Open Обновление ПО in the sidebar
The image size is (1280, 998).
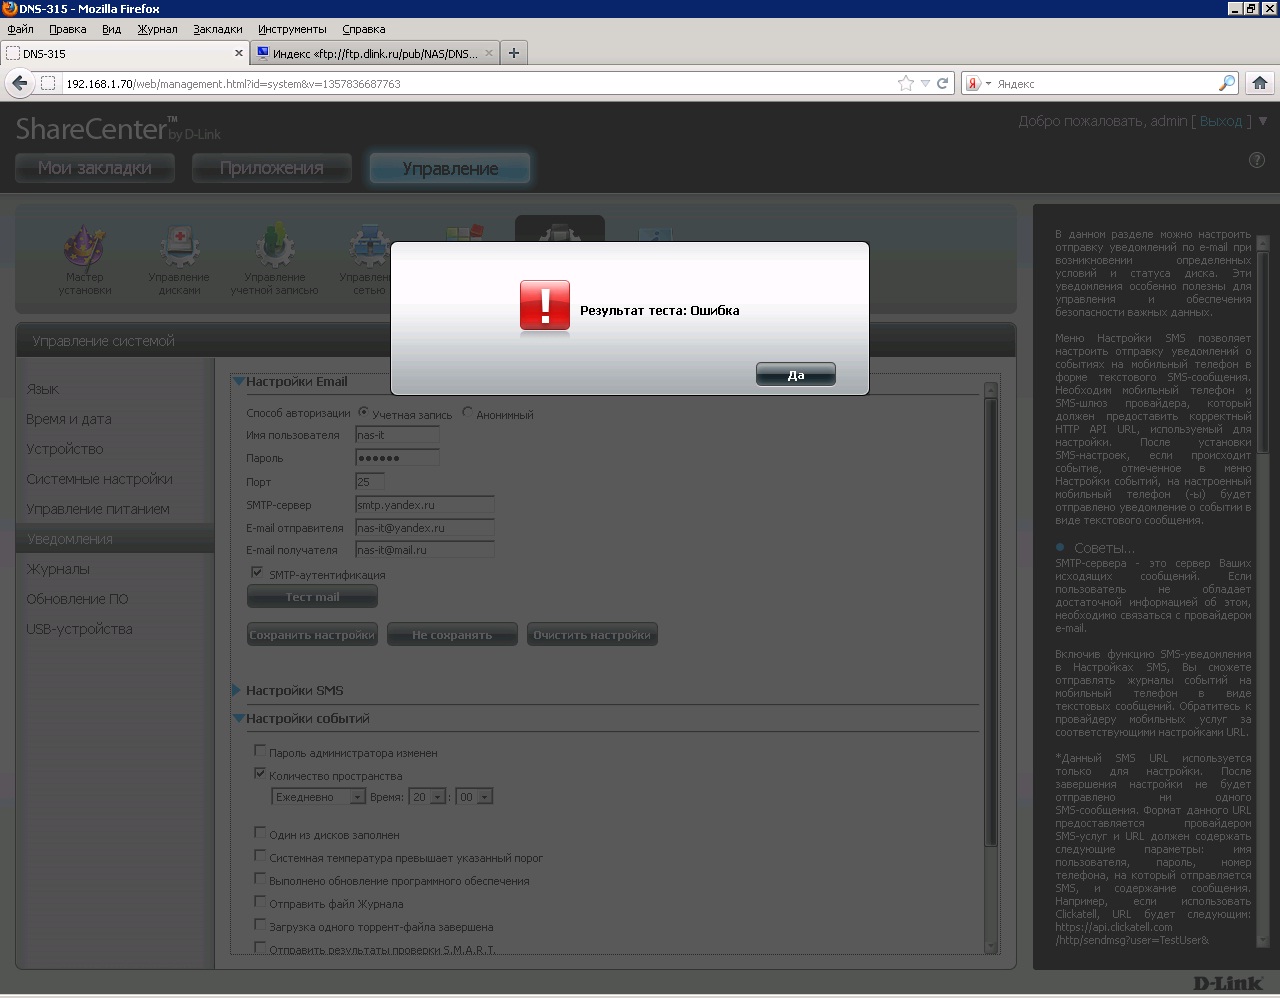pos(77,599)
